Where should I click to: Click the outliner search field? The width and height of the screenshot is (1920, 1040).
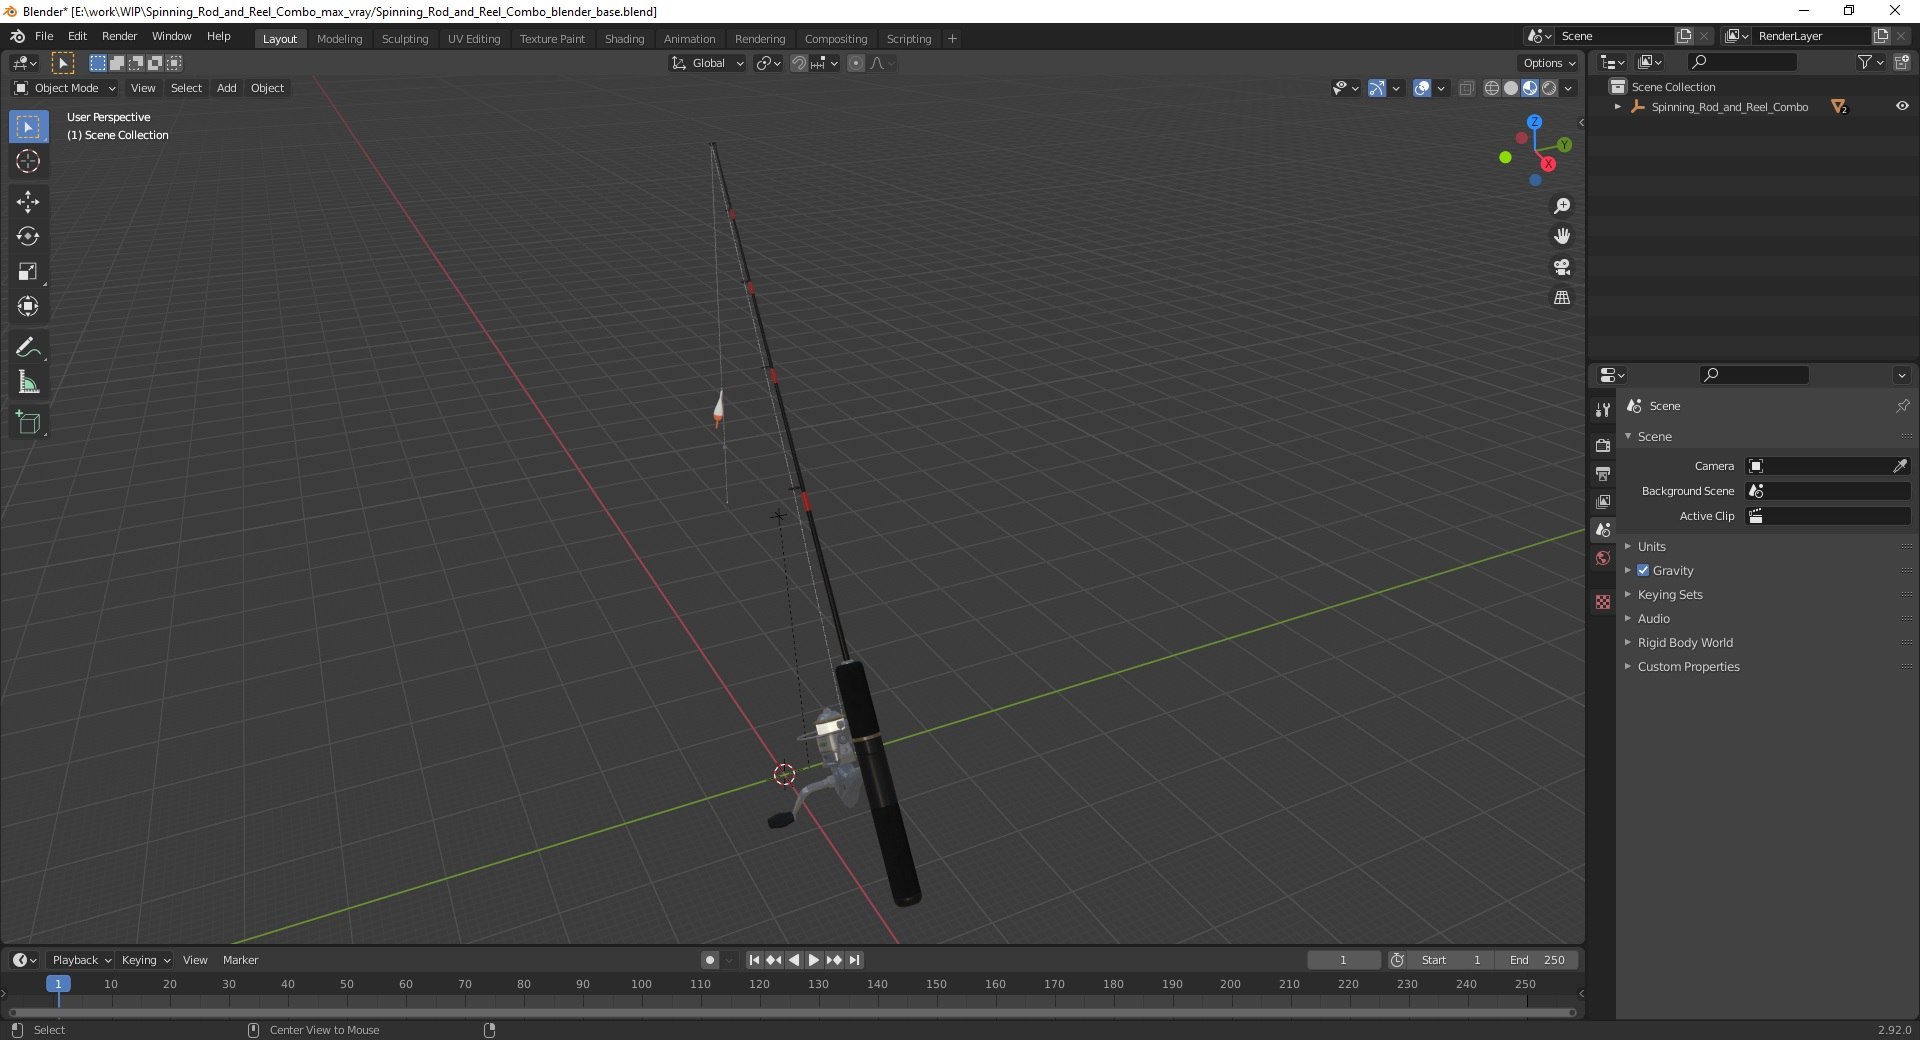tap(1741, 62)
